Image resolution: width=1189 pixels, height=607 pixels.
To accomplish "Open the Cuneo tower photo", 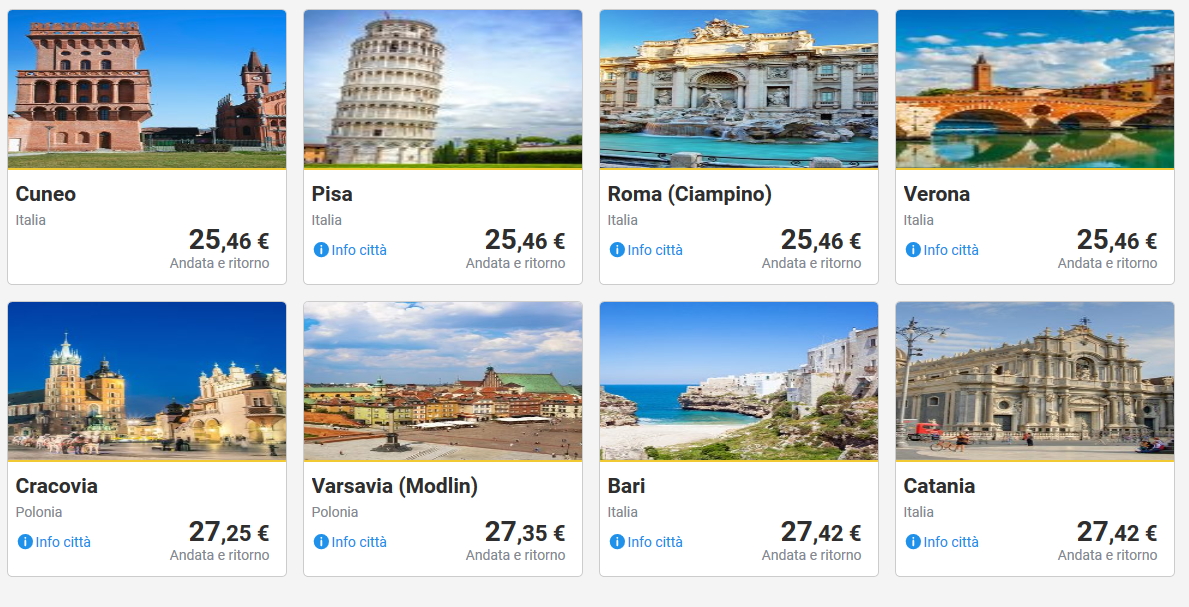I will [147, 89].
